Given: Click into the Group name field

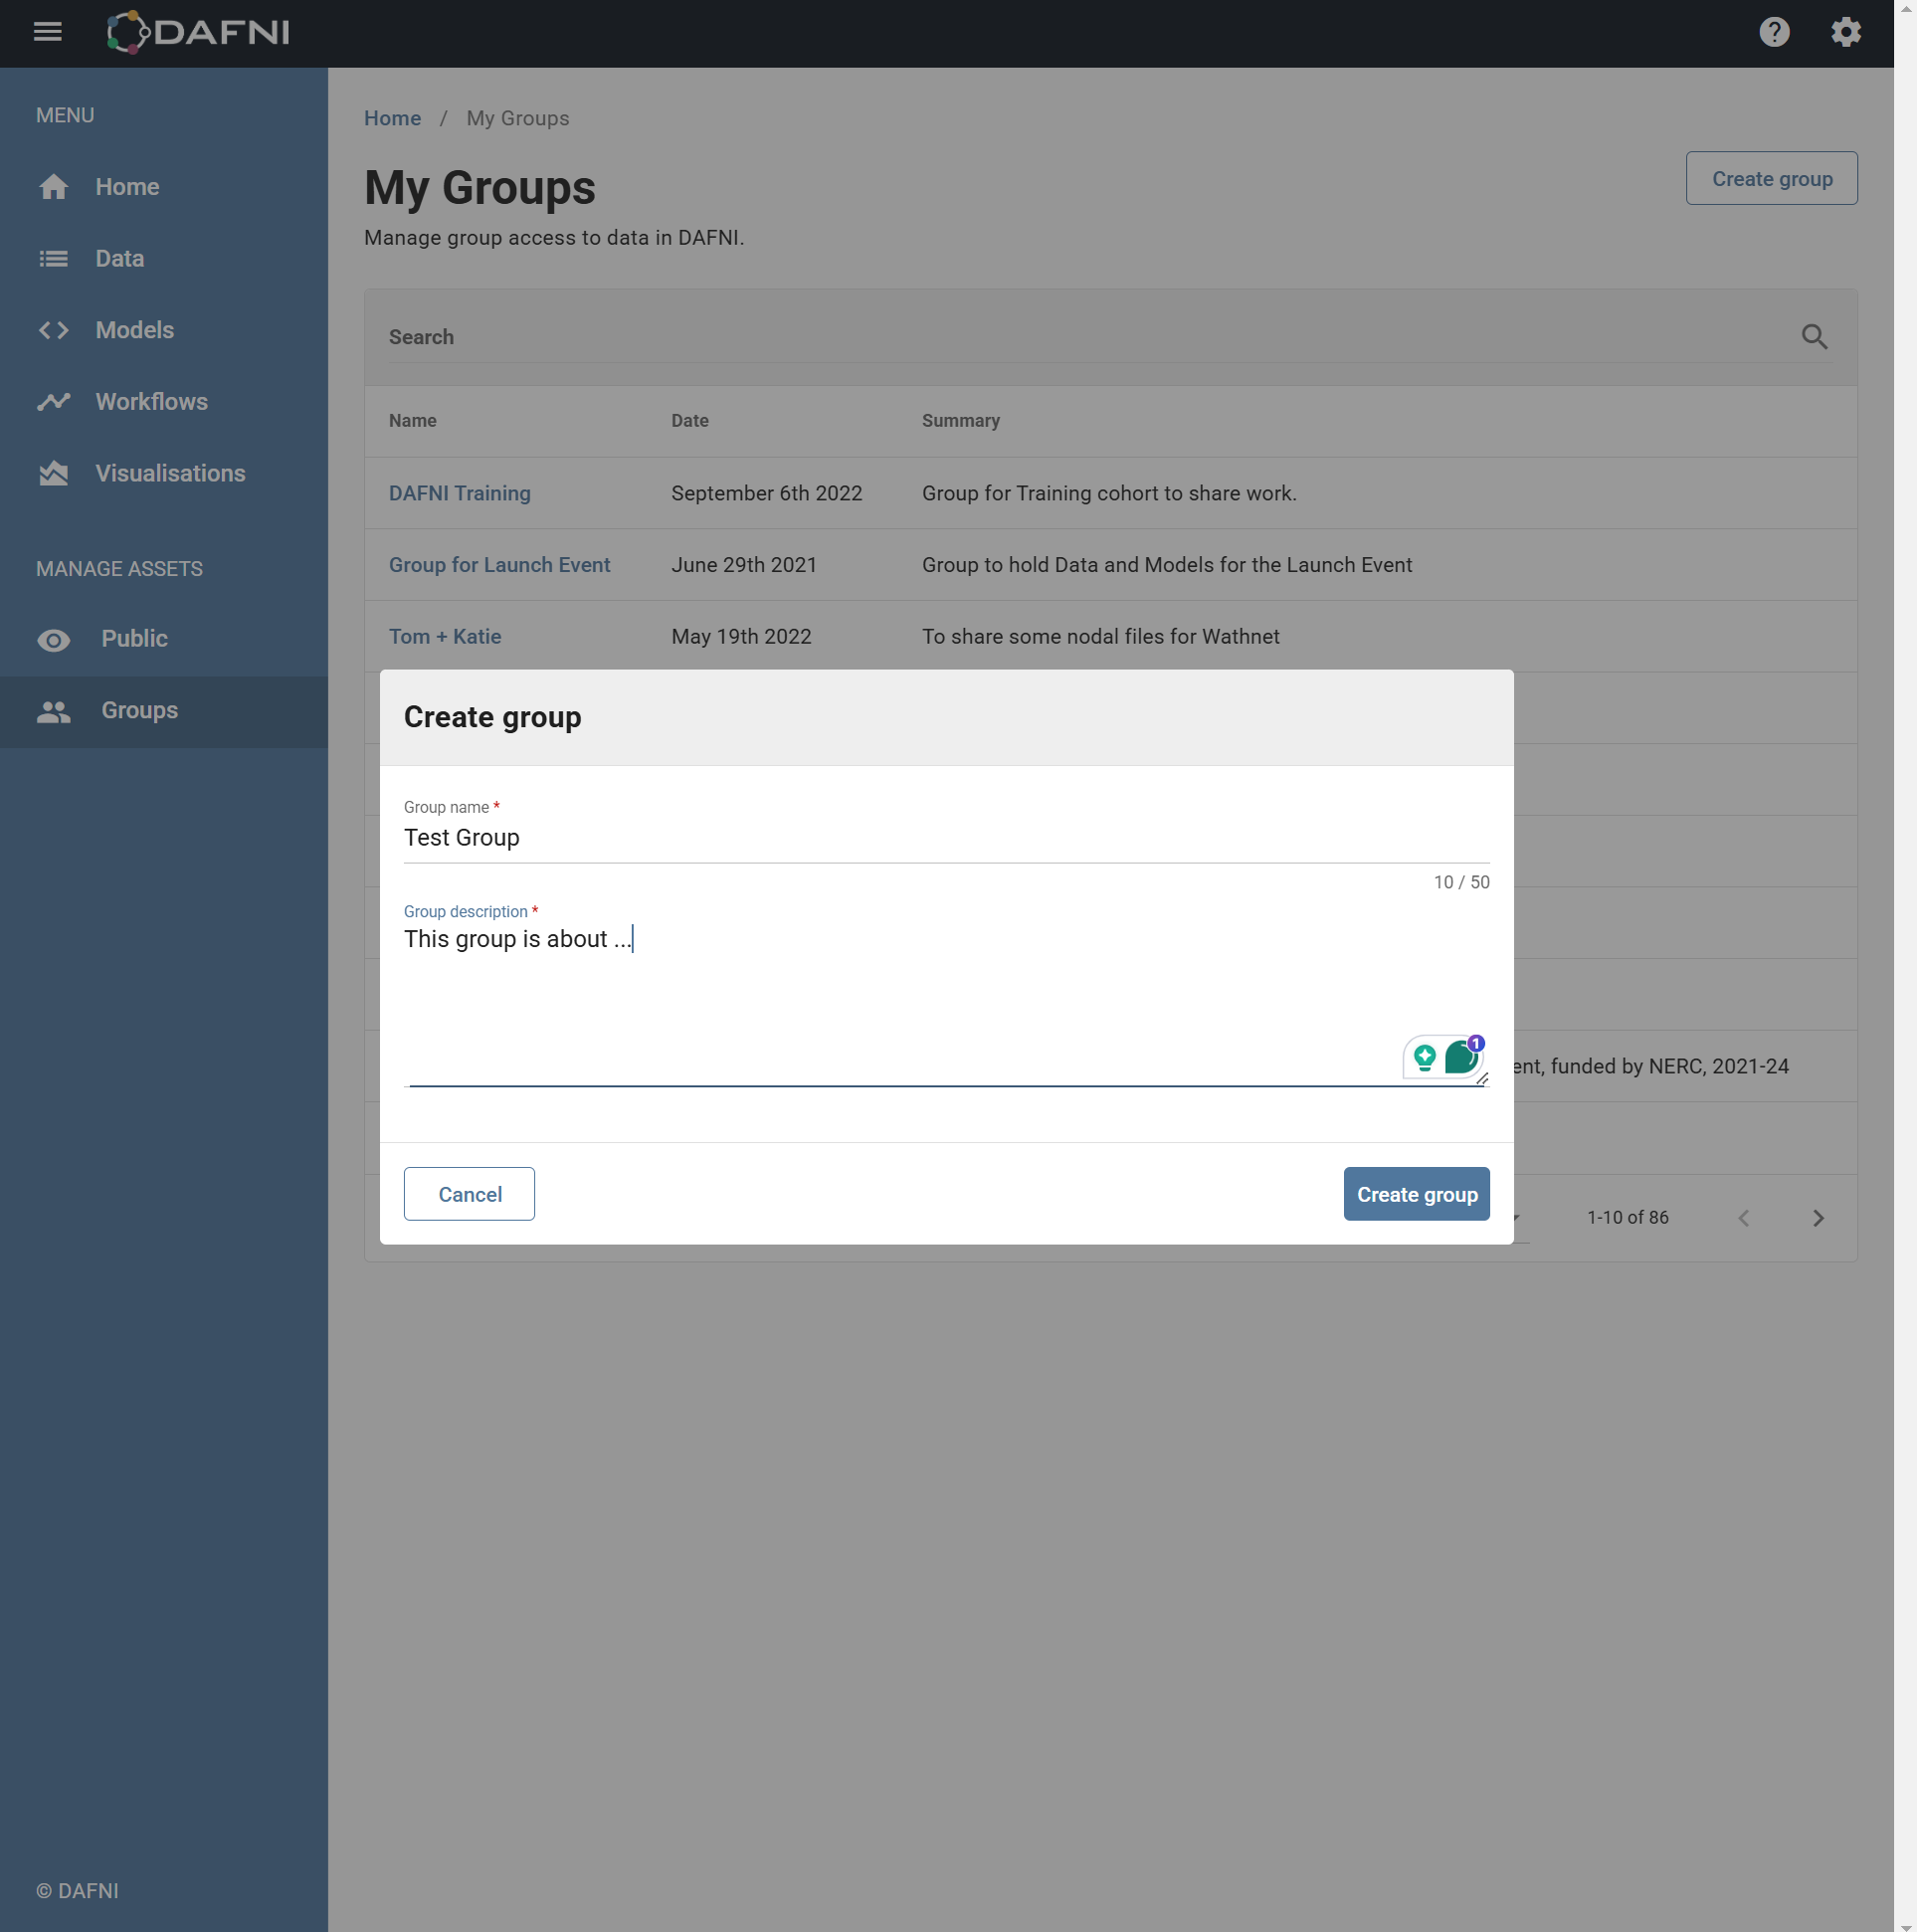Looking at the screenshot, I should point(945,838).
